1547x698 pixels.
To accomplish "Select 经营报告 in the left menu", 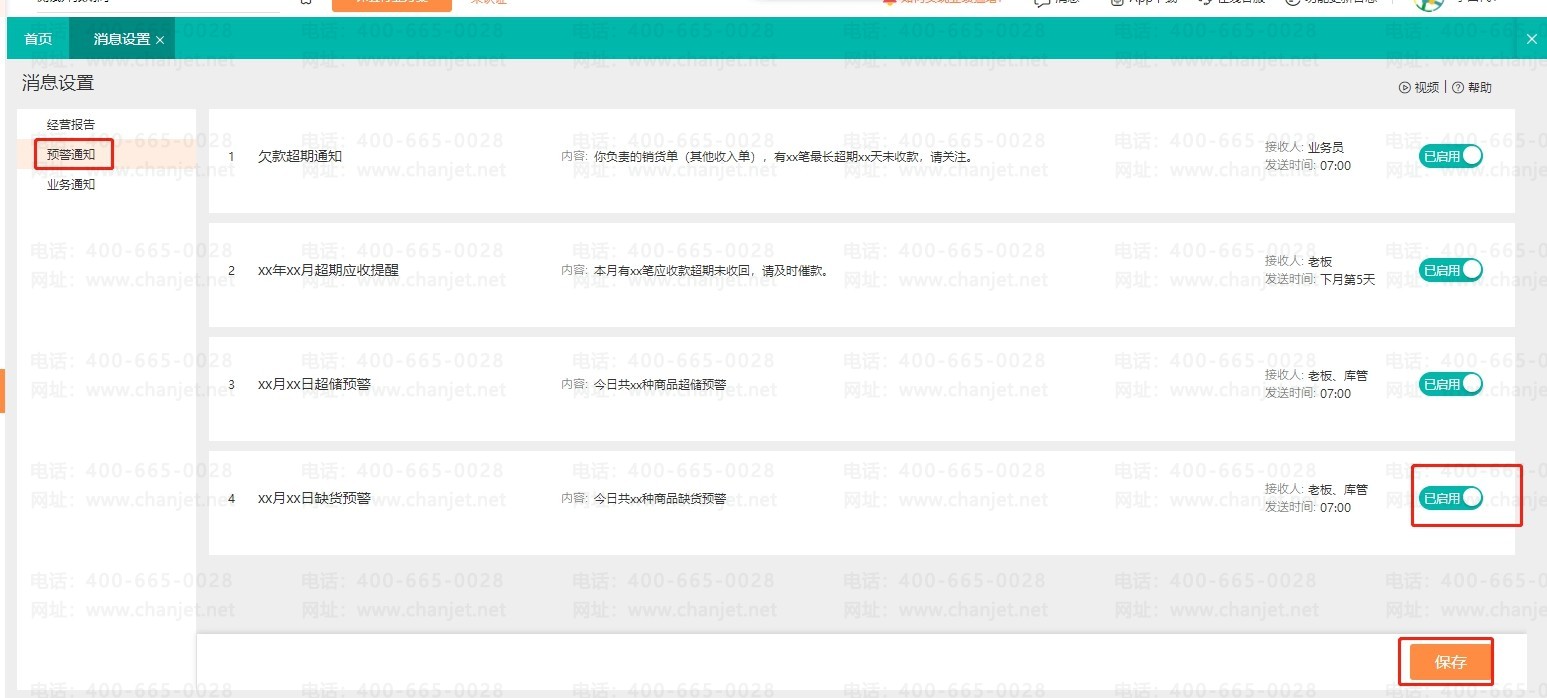I will pos(71,125).
